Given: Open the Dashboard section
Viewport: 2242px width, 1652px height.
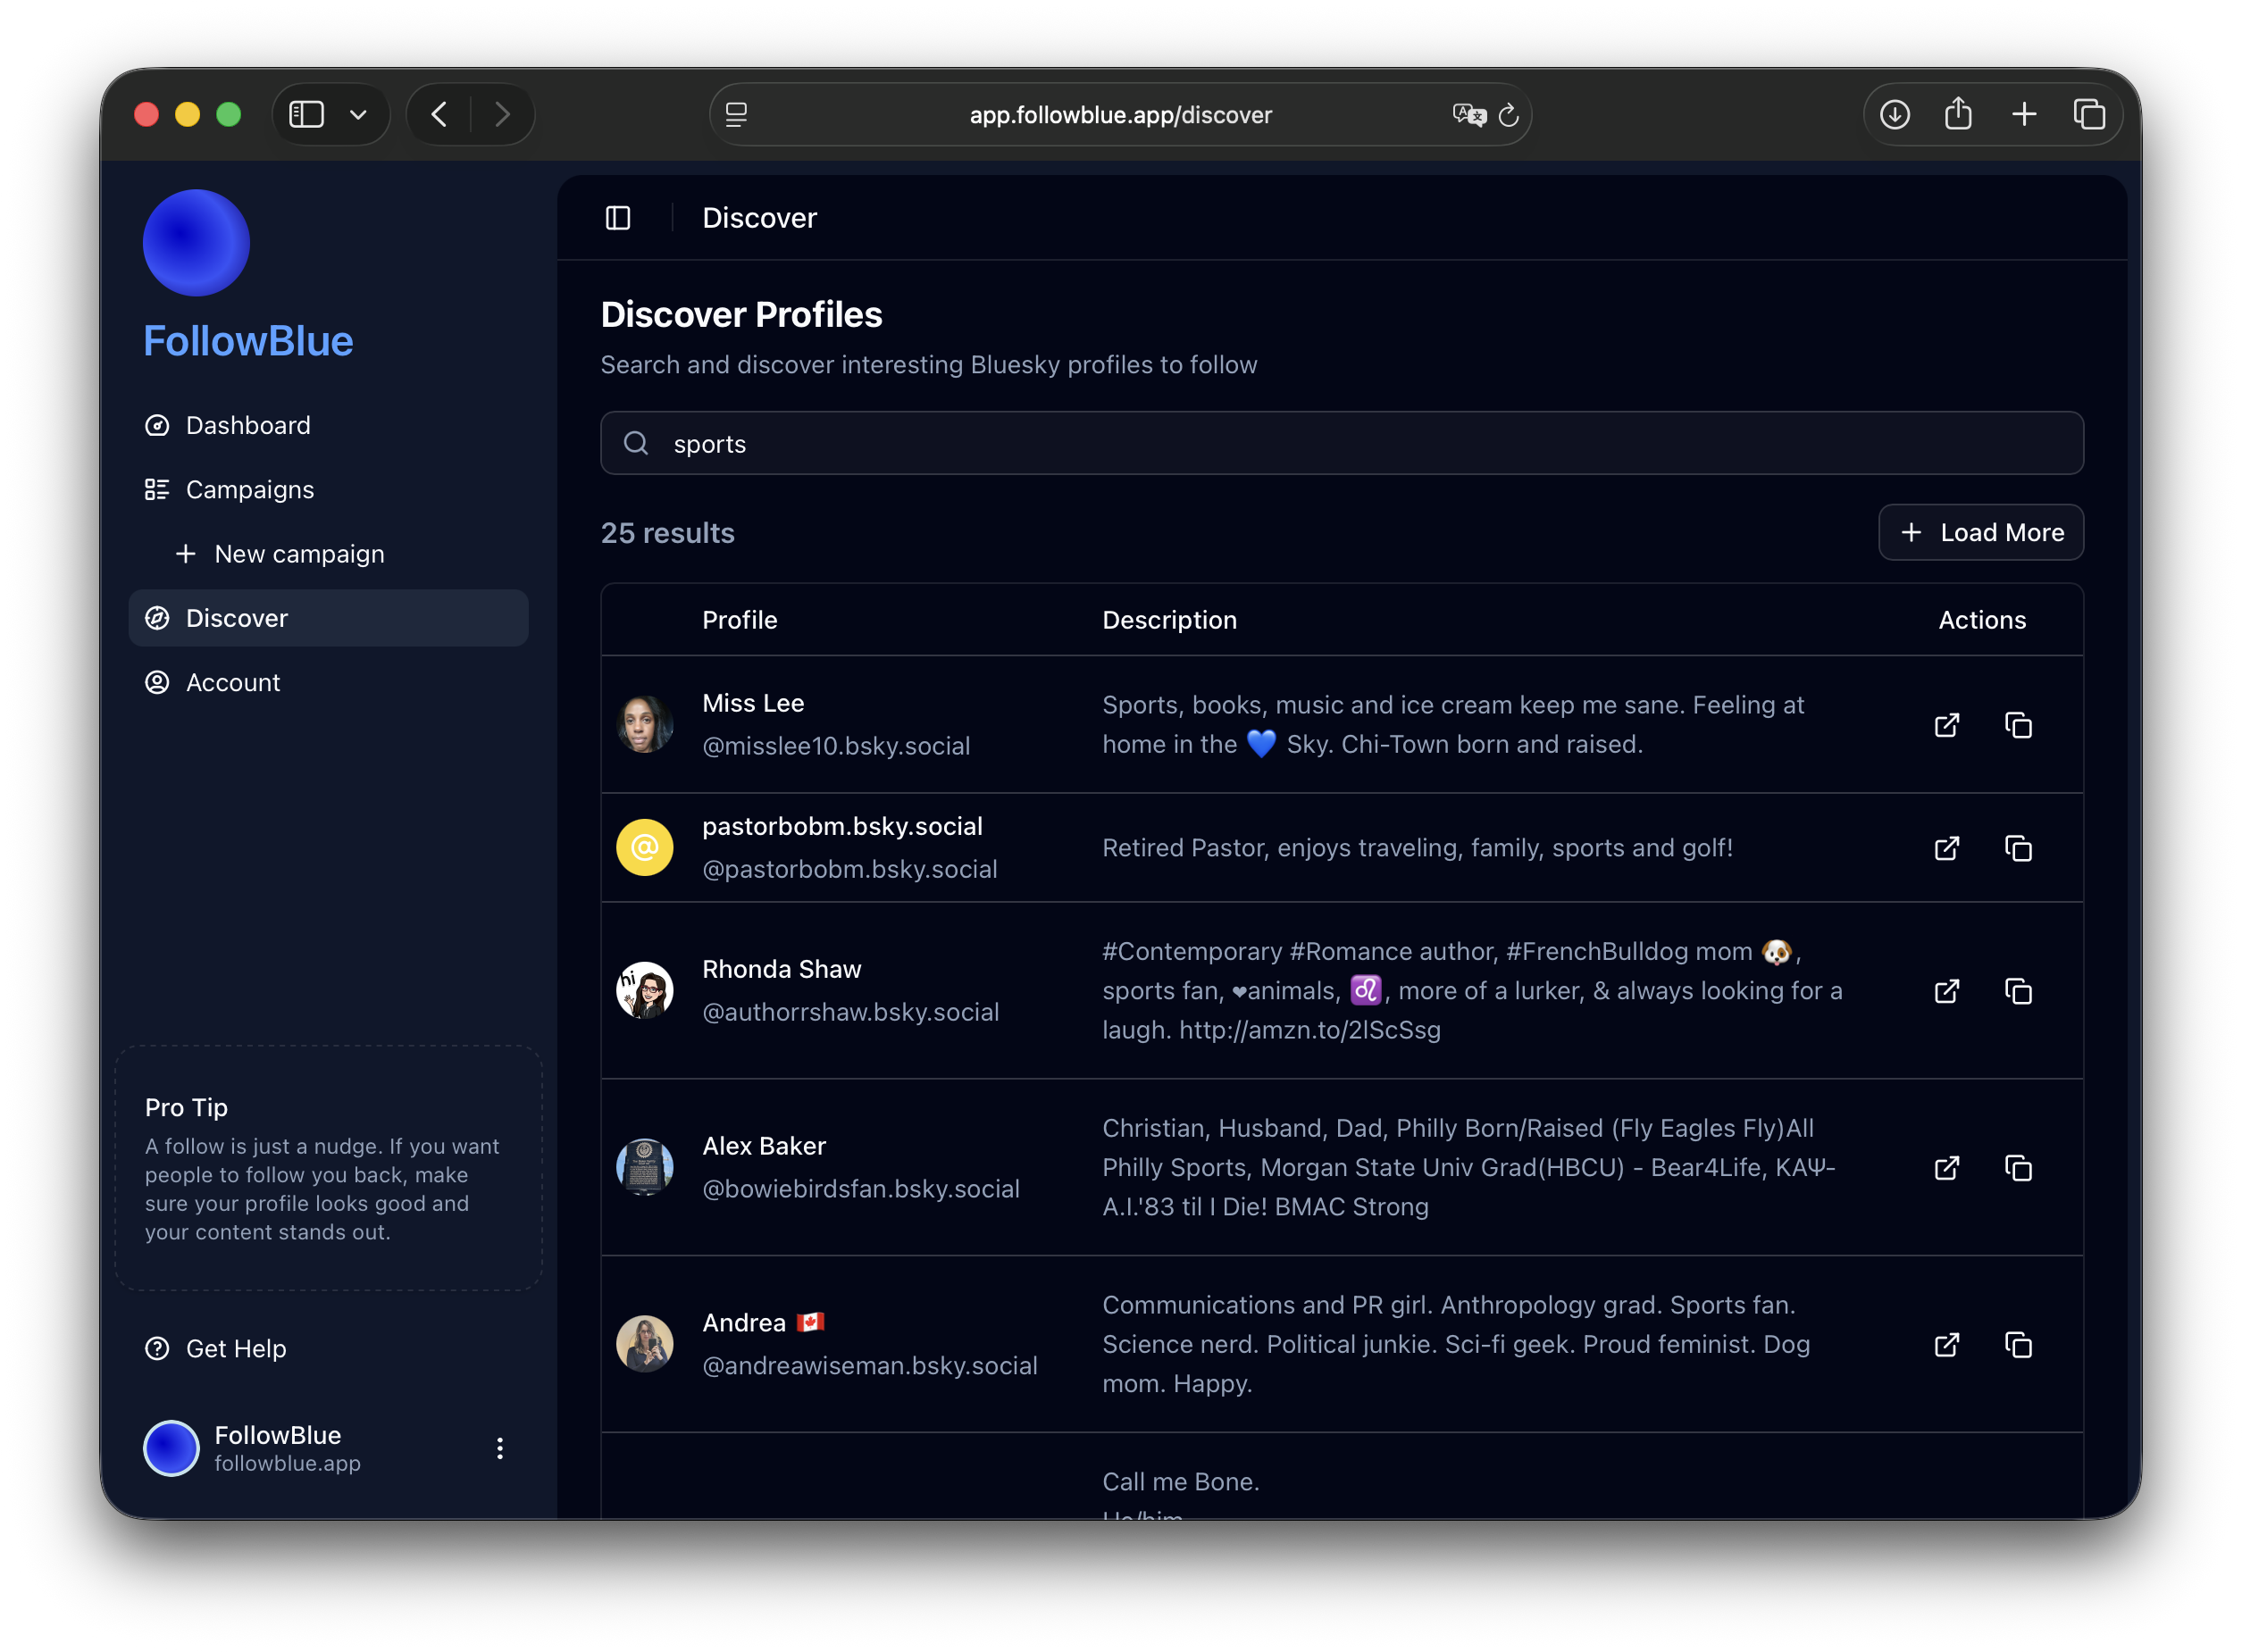Looking at the screenshot, I should 248,424.
